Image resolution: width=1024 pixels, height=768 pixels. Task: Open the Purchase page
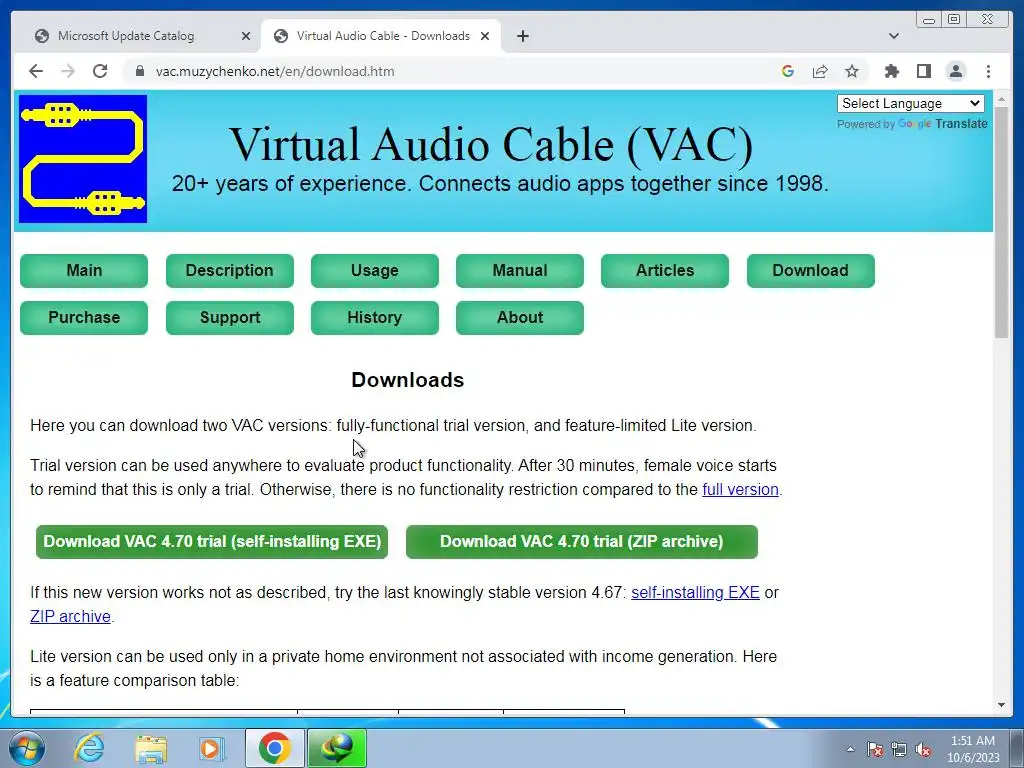(x=84, y=317)
